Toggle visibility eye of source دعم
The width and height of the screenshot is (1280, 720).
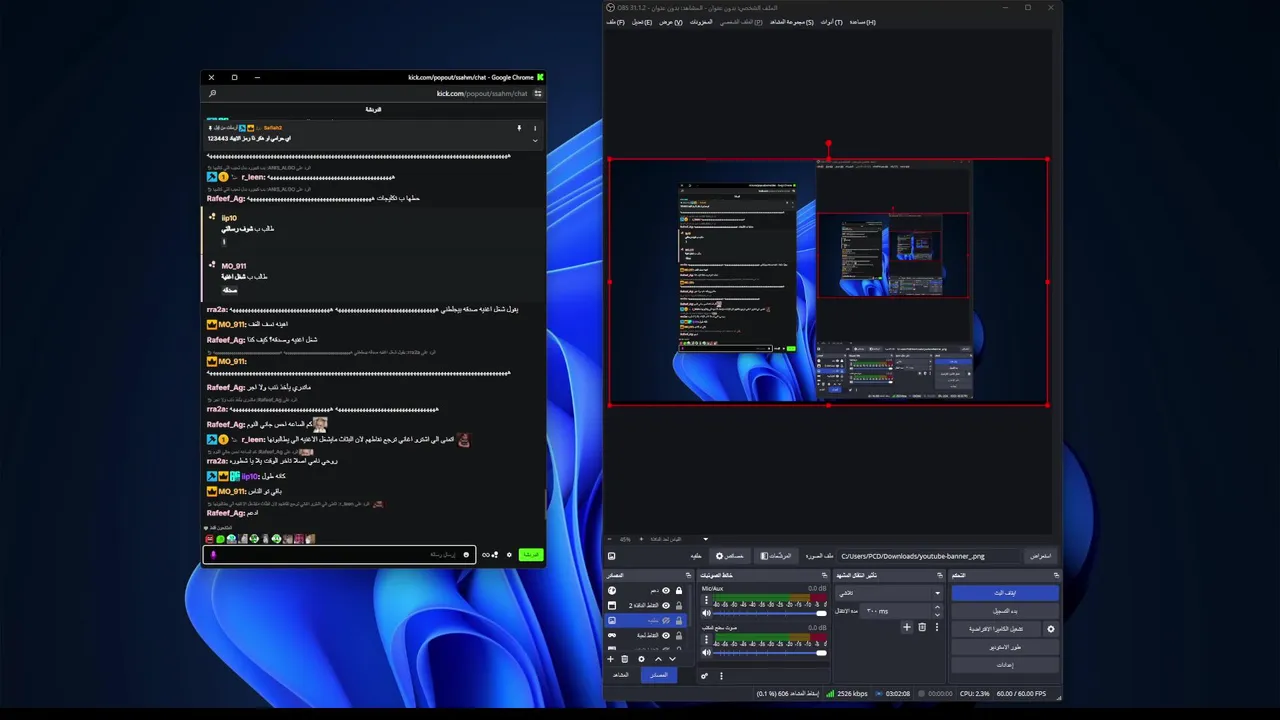(x=666, y=590)
